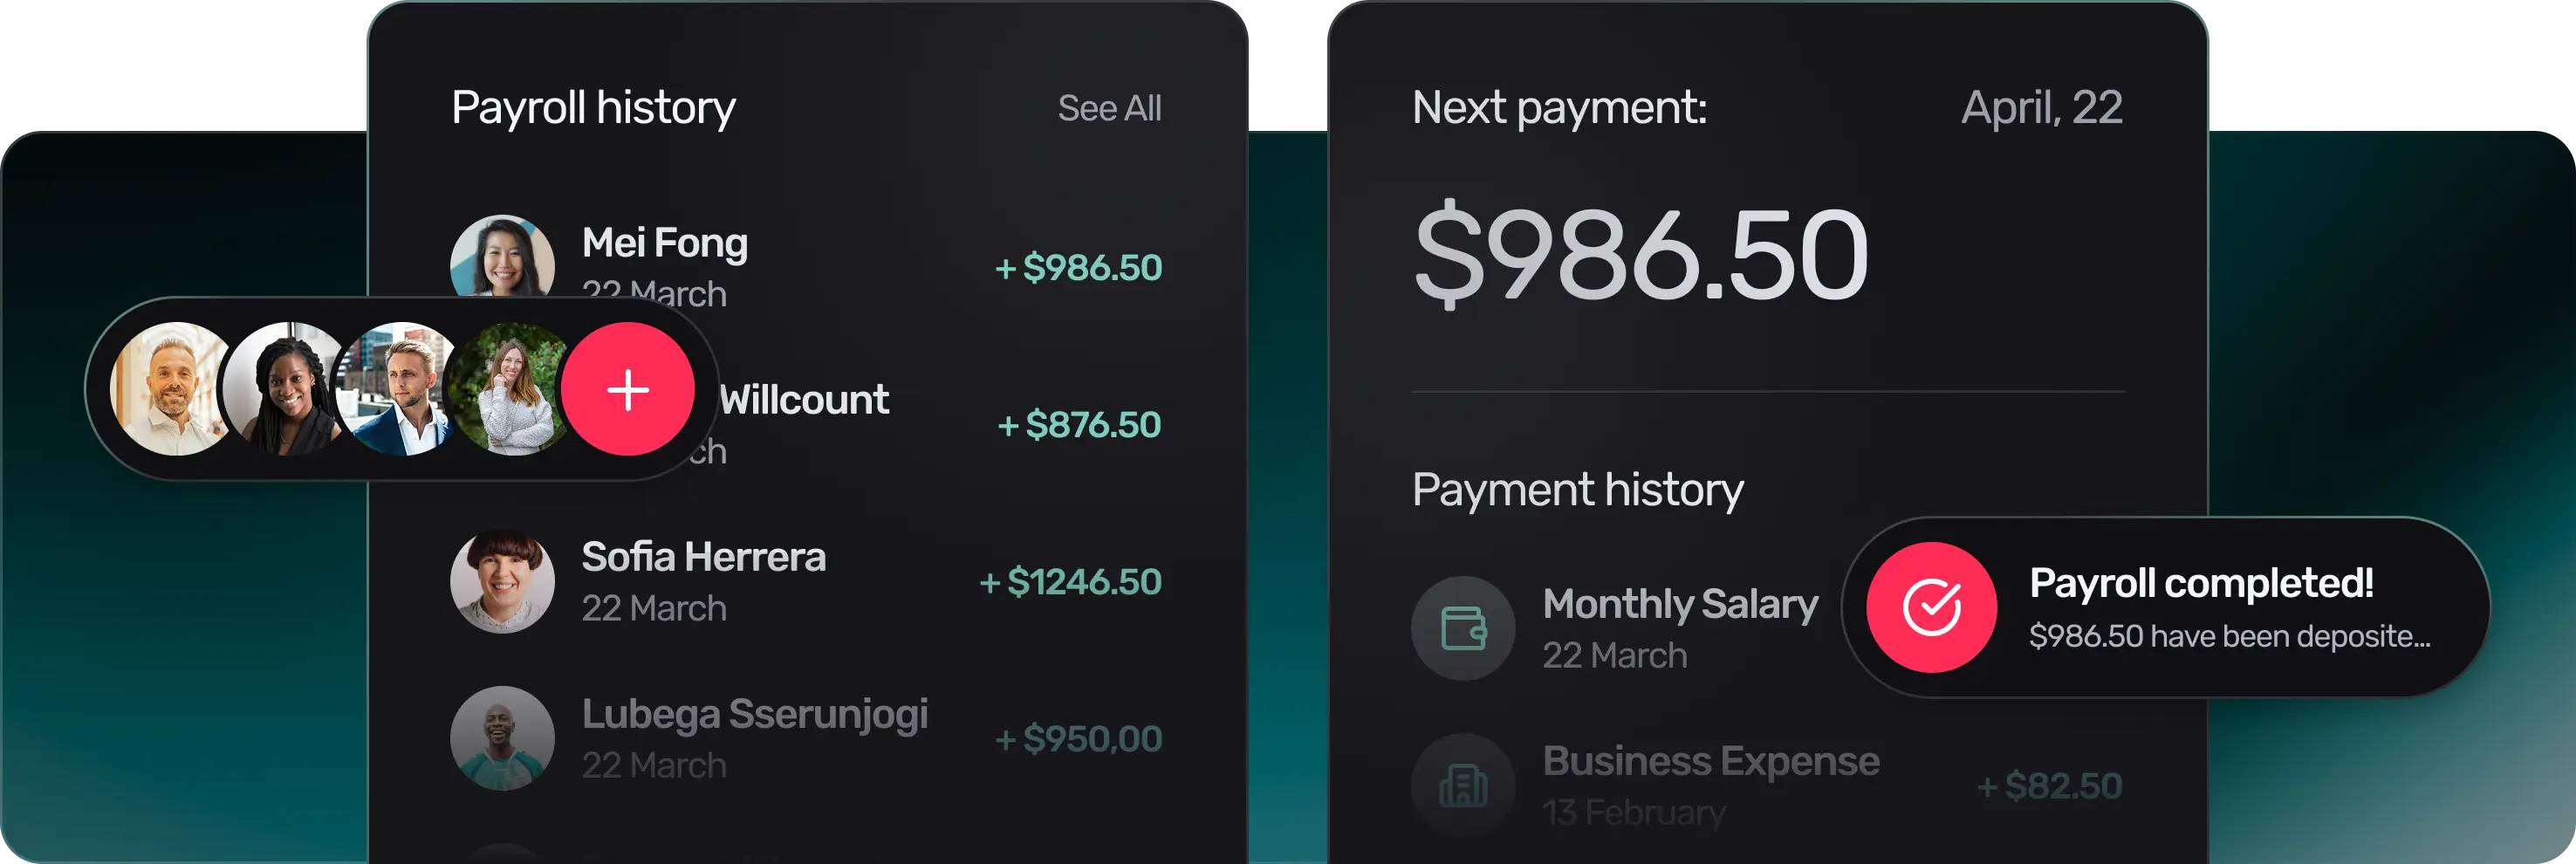Click the +$1246.50 payroll amount
Screen dimensions: 2576x864
[x=1070, y=582]
